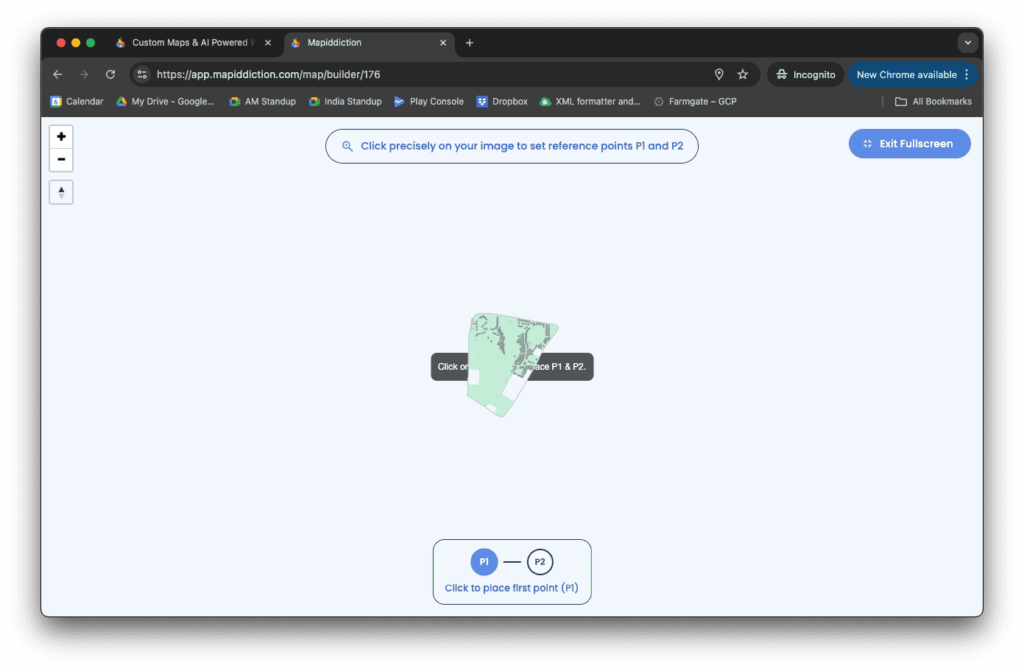This screenshot has height=671, width=1024.
Task: Close the Mapiddiction tab
Action: click(x=443, y=43)
